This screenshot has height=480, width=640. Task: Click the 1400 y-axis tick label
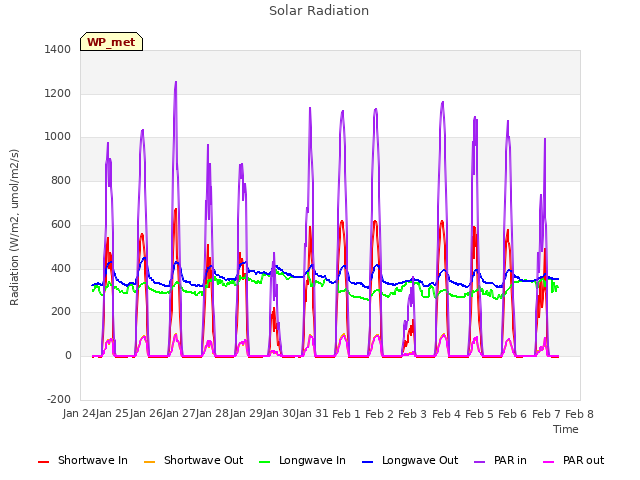(x=58, y=49)
